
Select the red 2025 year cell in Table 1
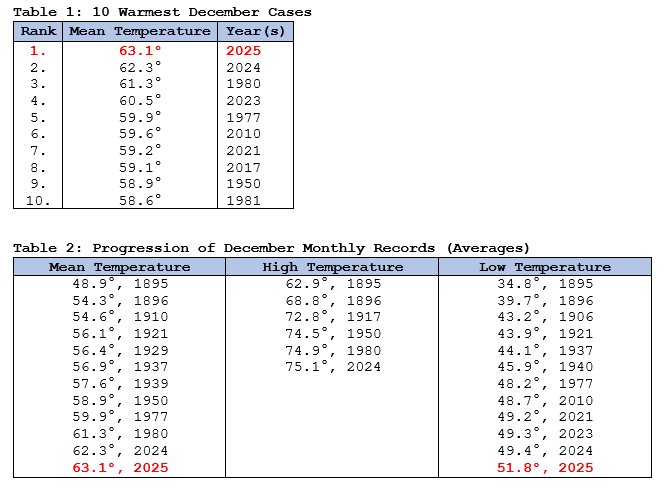(243, 50)
